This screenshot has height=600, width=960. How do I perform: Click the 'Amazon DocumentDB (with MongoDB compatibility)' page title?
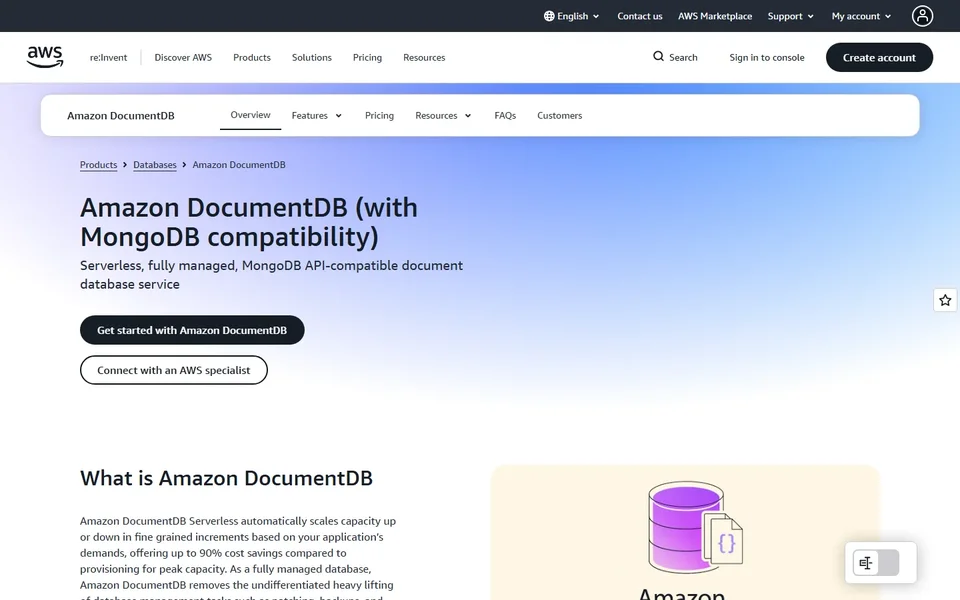[x=249, y=222]
